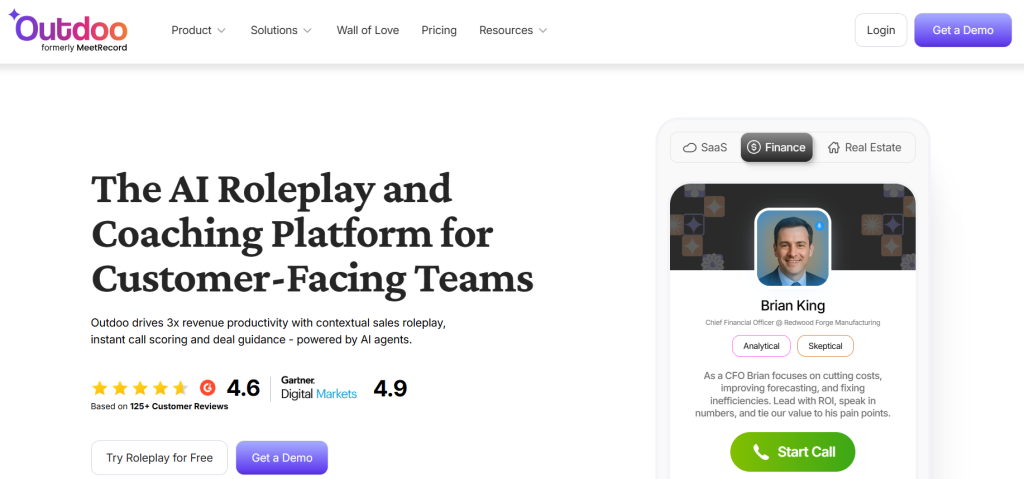Click the Gartner Digital Markets logo

pyautogui.click(x=318, y=388)
